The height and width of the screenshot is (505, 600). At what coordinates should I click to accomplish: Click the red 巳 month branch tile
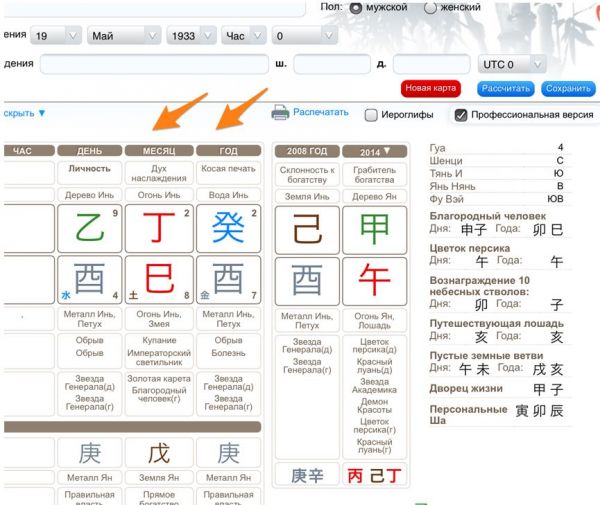coord(159,280)
